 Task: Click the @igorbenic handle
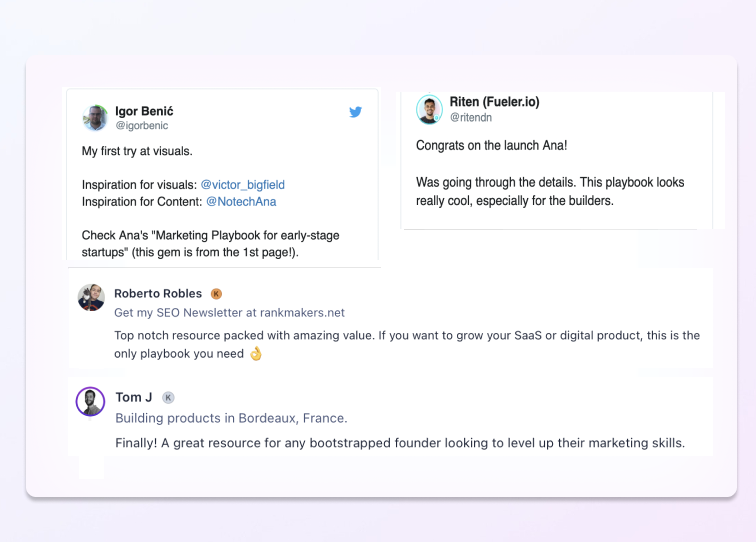[x=142, y=126]
